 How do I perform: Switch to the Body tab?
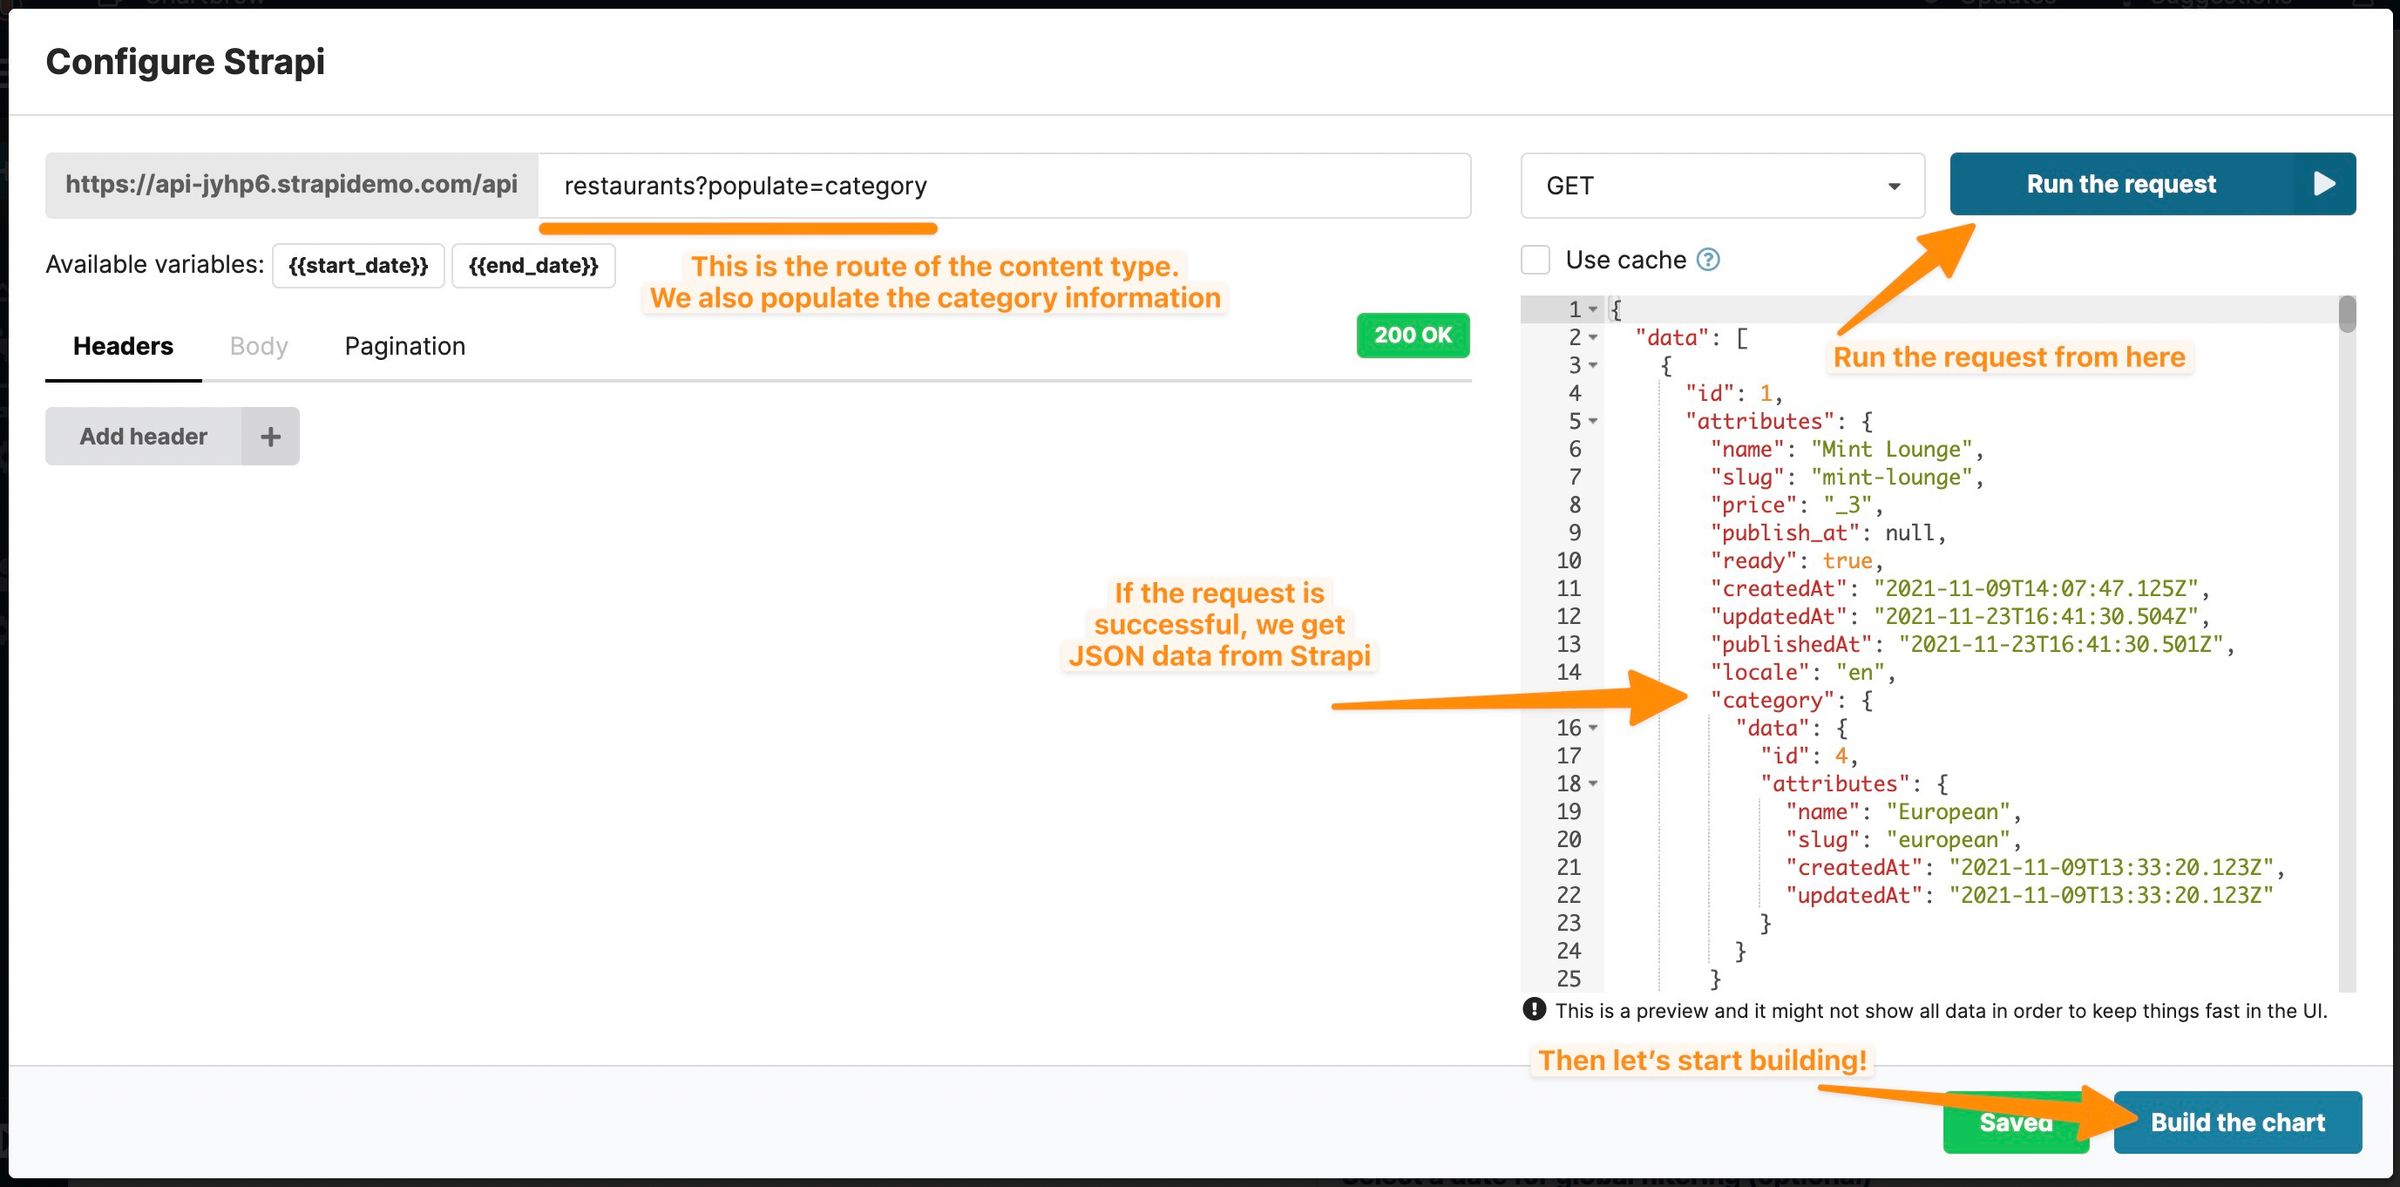pos(258,345)
